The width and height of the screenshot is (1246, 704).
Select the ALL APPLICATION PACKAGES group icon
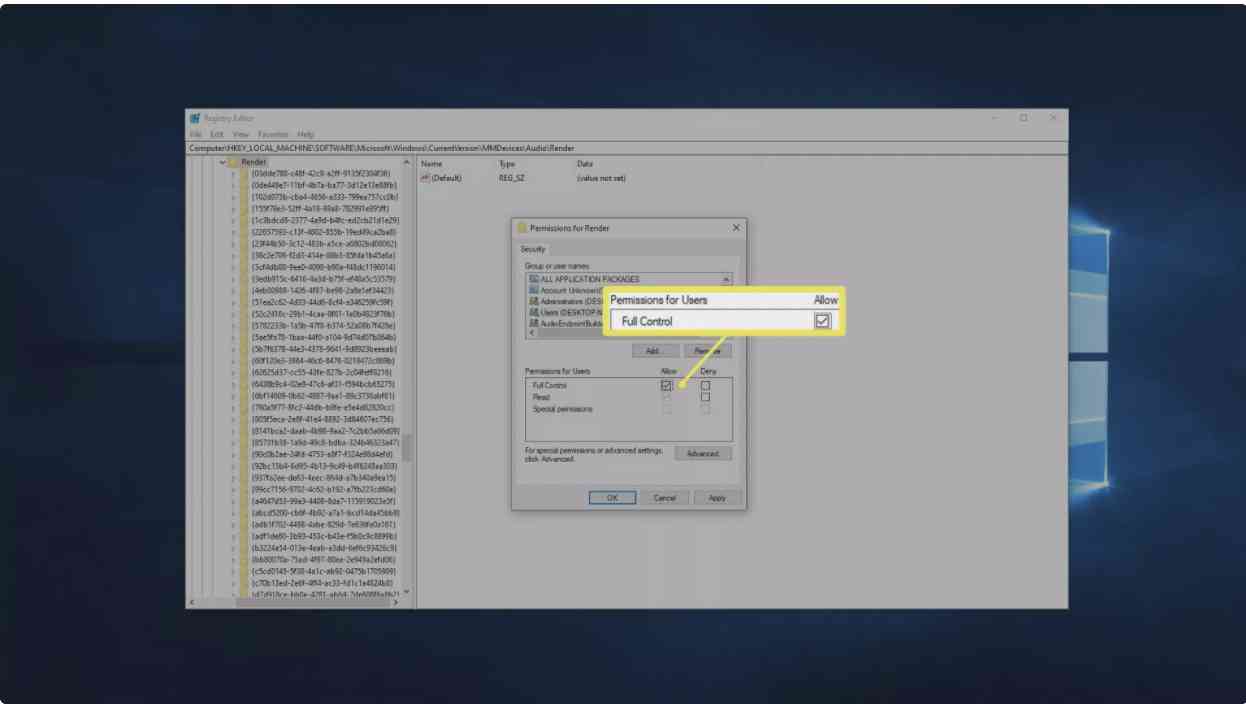pos(533,279)
